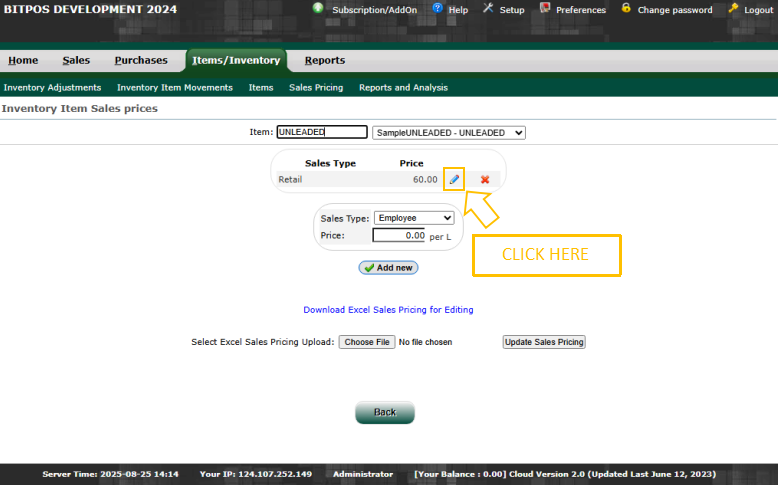The image size is (778, 485).
Task: Click the Price input field
Action: 399,236
